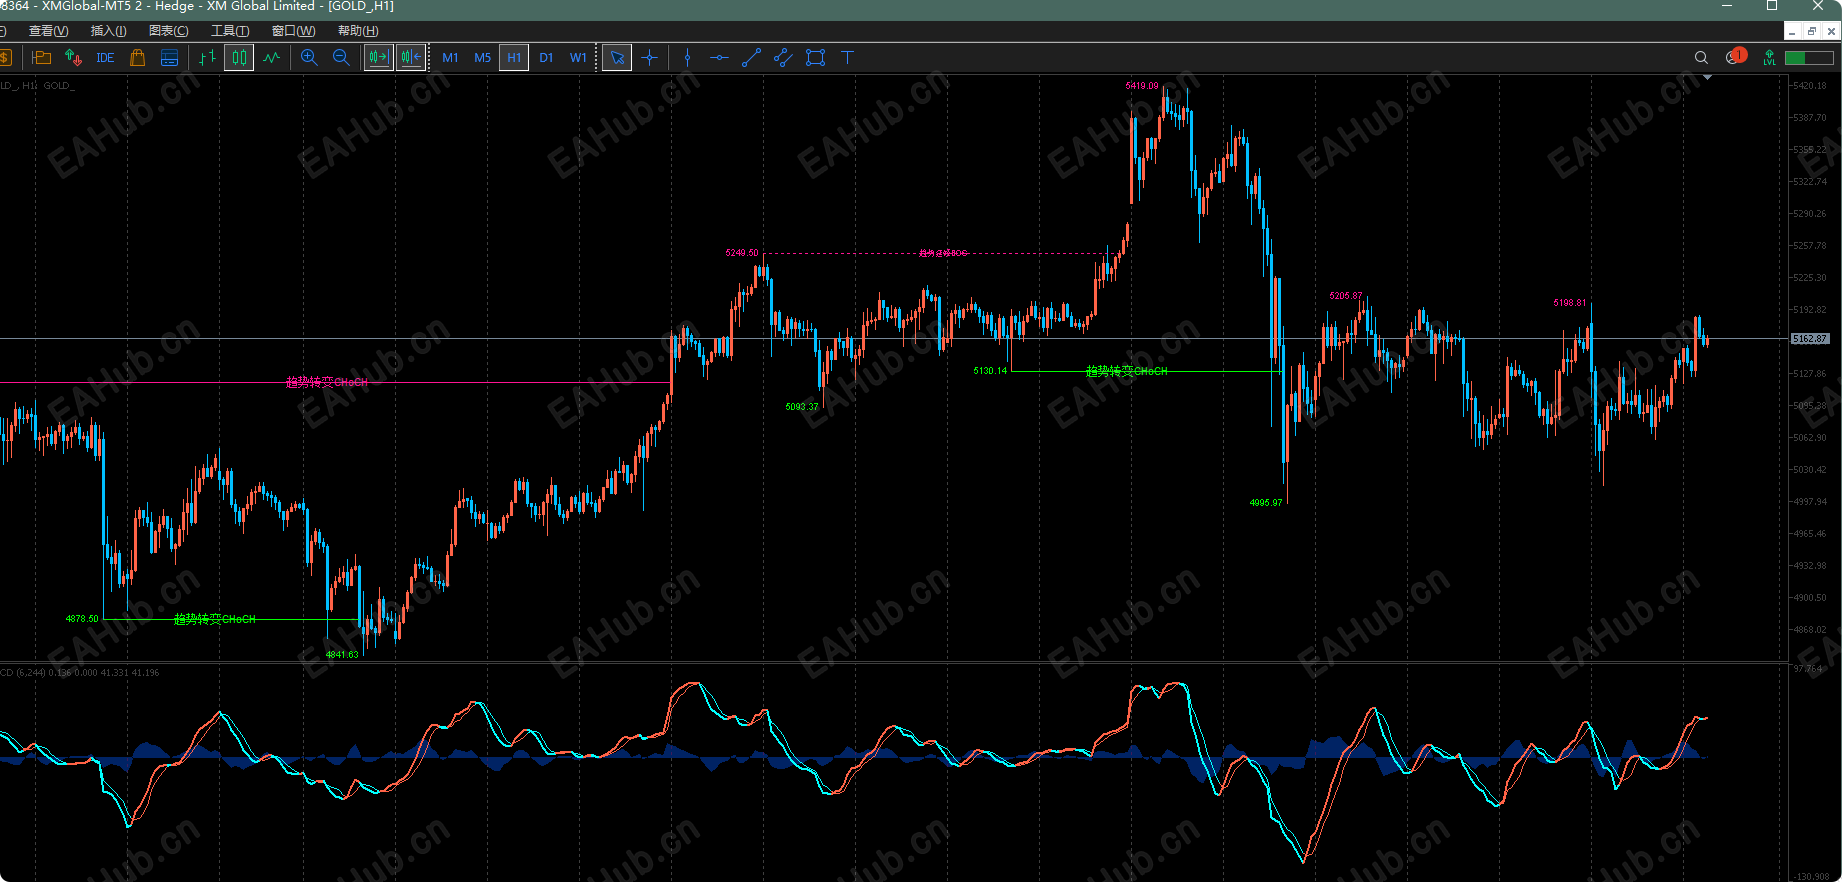Screen dimensions: 1842x882
Task: Click the green LVL indicator icon
Action: 1770,58
